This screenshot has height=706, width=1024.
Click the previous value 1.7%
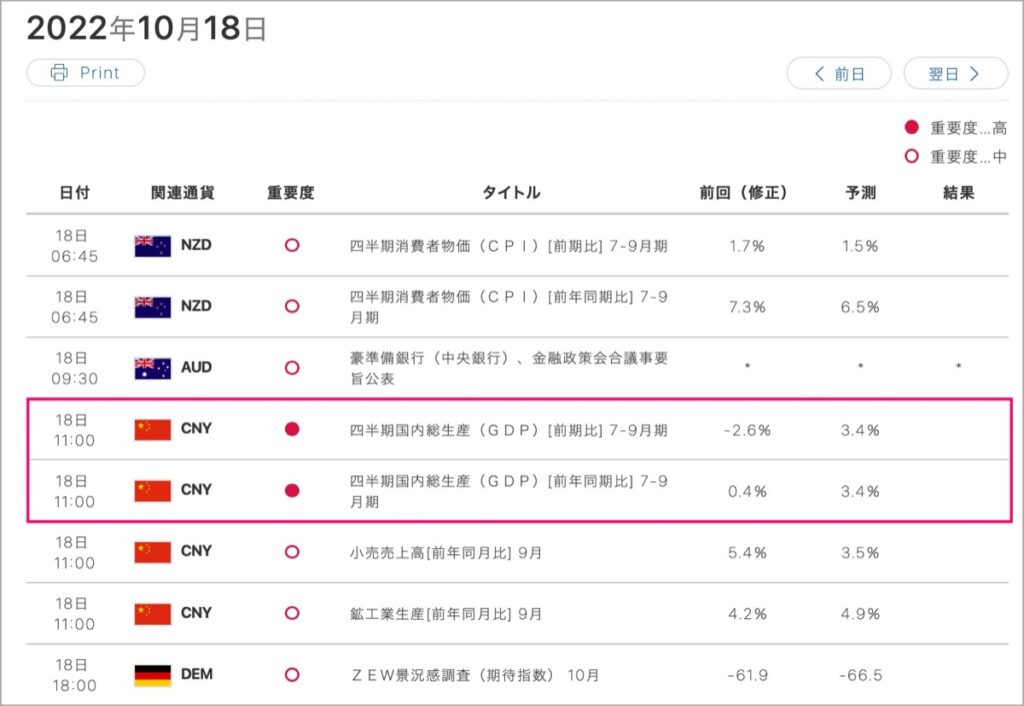746,246
